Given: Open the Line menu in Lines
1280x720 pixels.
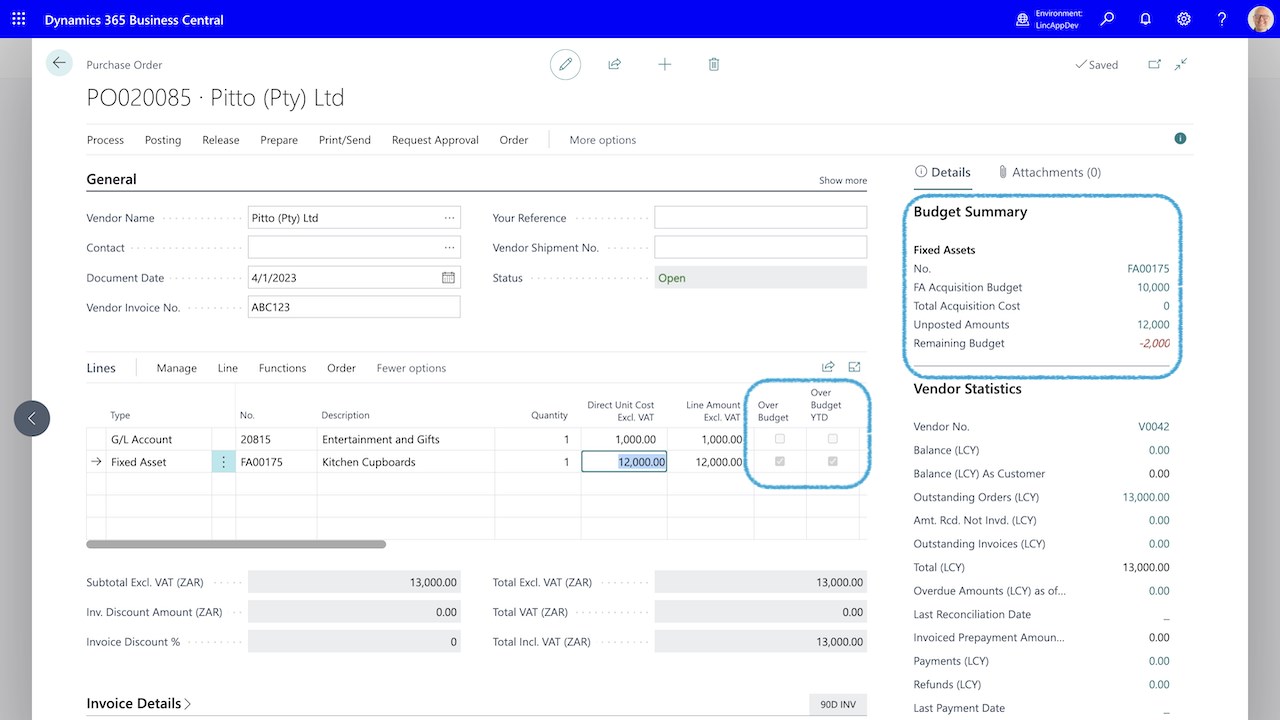Looking at the screenshot, I should tap(228, 368).
